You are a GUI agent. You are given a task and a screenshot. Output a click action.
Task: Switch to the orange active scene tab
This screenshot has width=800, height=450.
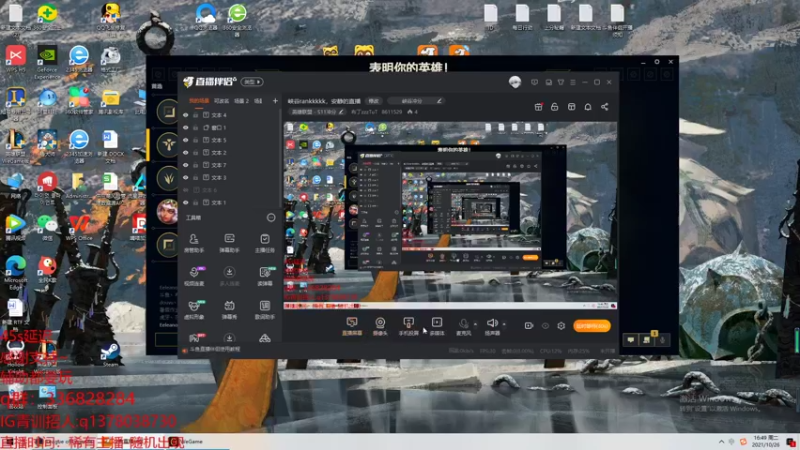199,101
